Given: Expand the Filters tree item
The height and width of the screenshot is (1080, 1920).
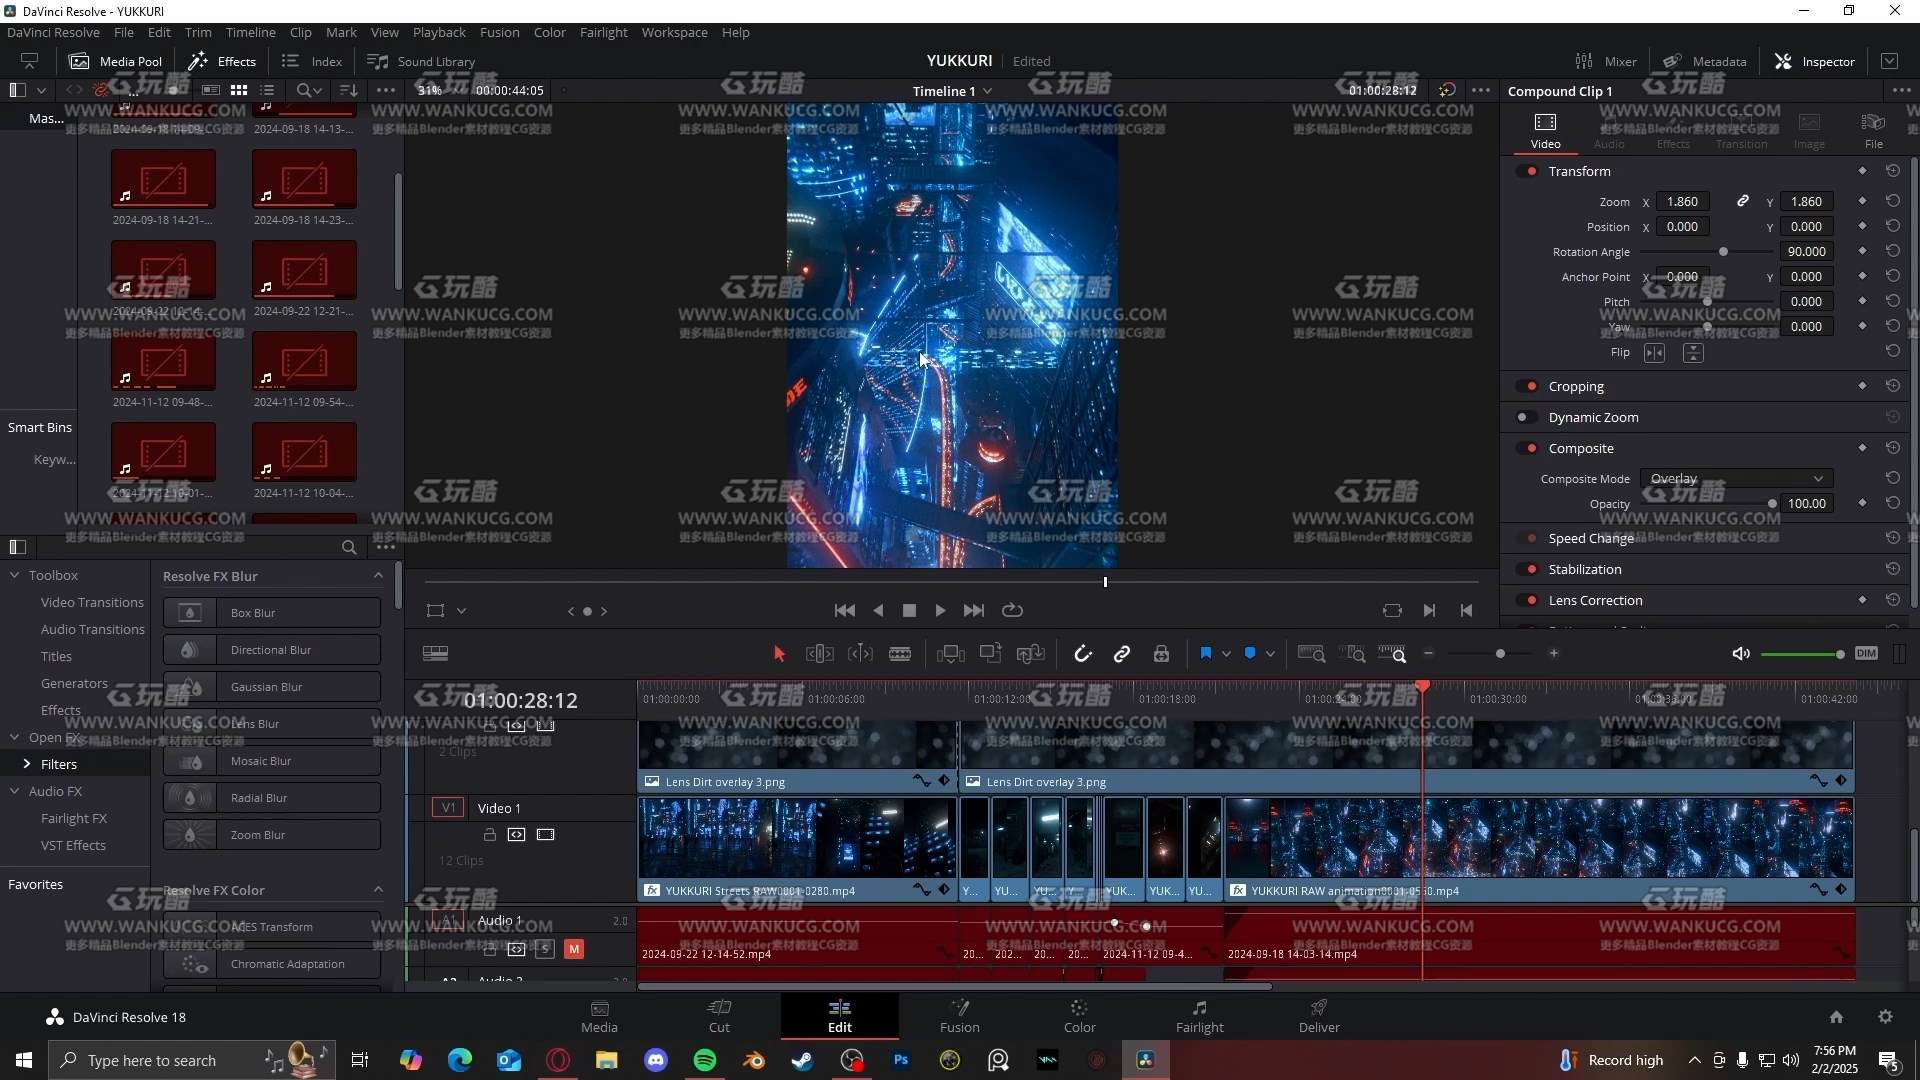Looking at the screenshot, I should point(27,764).
